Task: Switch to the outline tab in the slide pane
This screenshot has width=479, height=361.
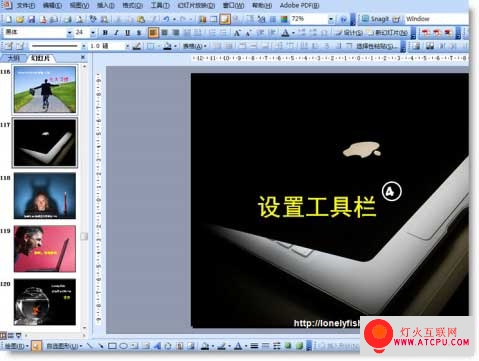Action: pyautogui.click(x=13, y=58)
